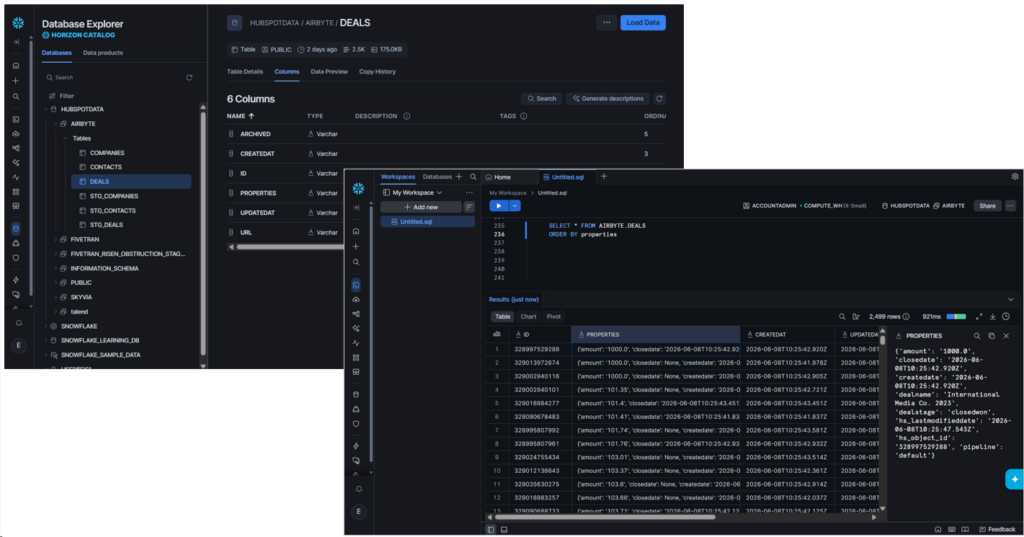Viewport: 1024px width, 537px height.
Task: Refresh the 6 Columns list
Action: (x=660, y=99)
